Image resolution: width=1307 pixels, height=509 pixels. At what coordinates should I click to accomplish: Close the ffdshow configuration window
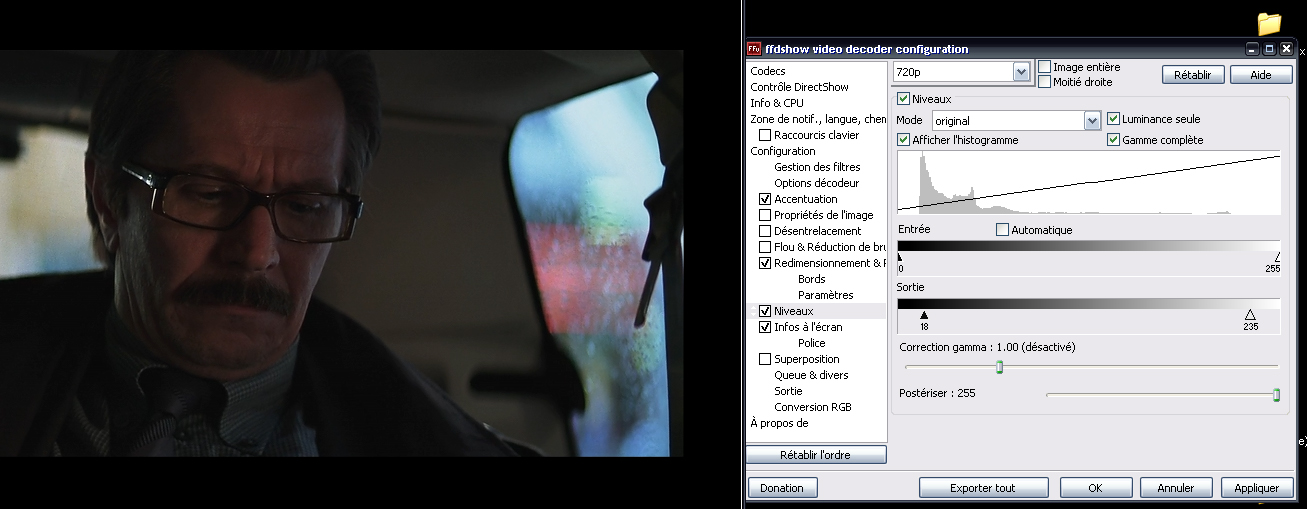pos(1286,48)
